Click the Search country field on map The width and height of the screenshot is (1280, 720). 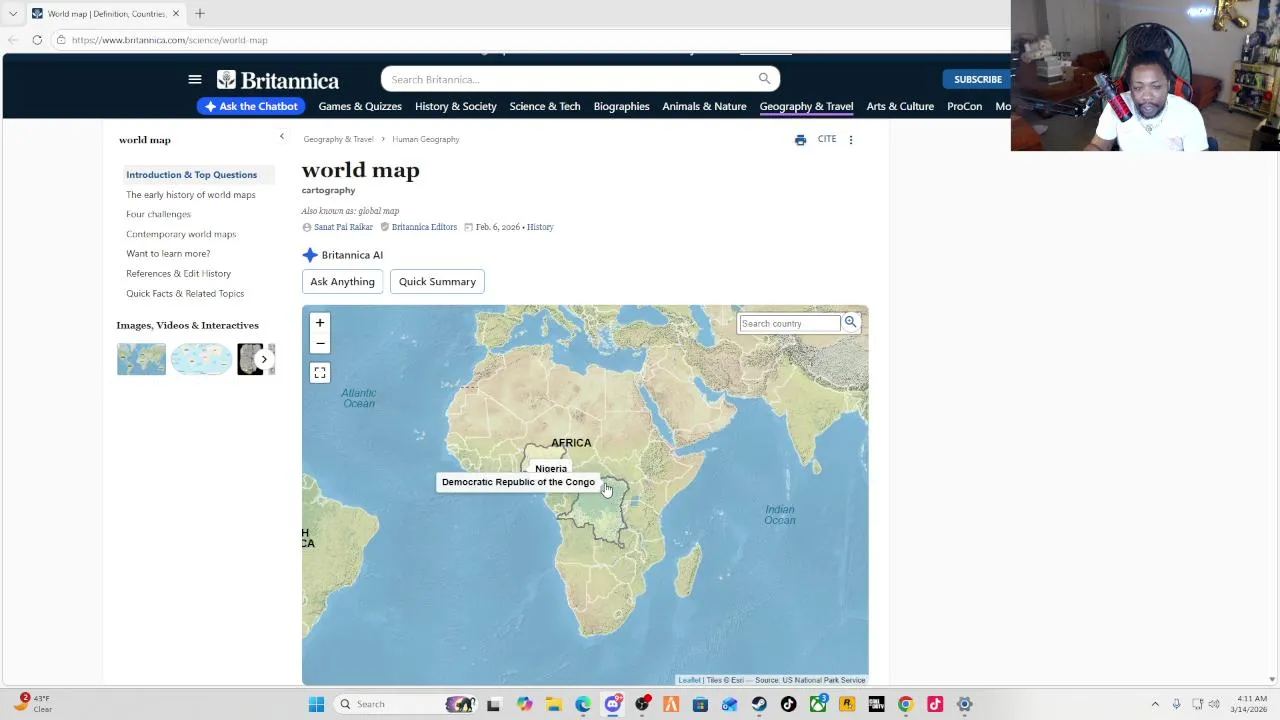coord(790,323)
